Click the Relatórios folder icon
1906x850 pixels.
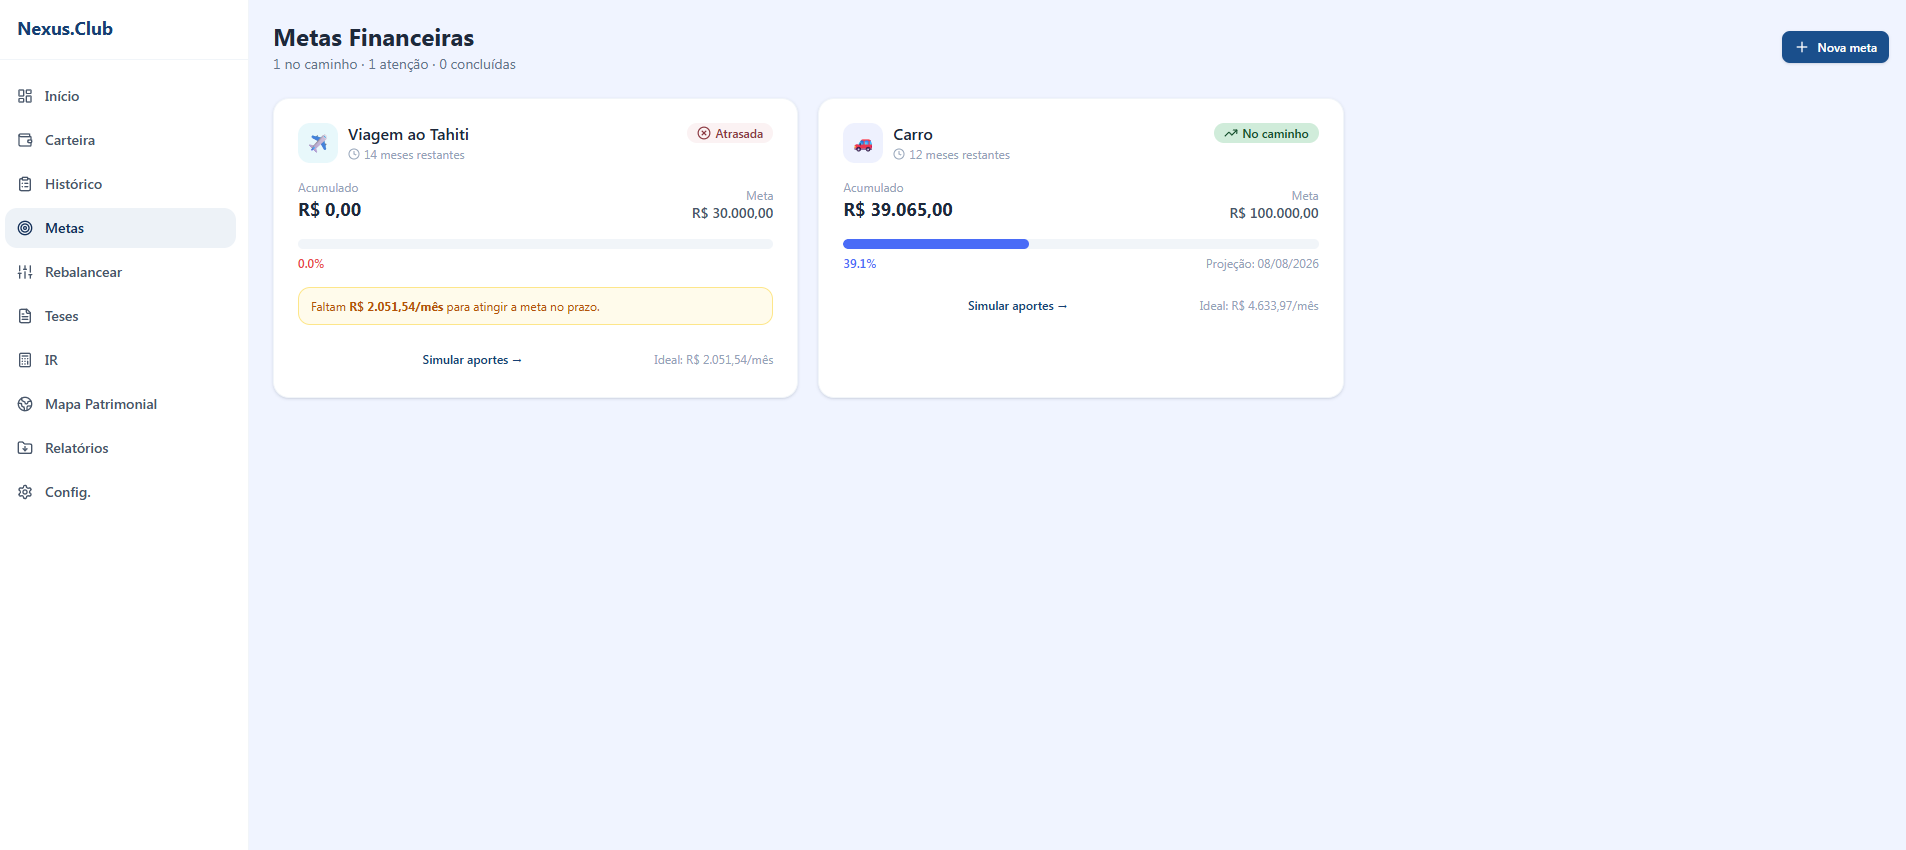click(x=25, y=448)
